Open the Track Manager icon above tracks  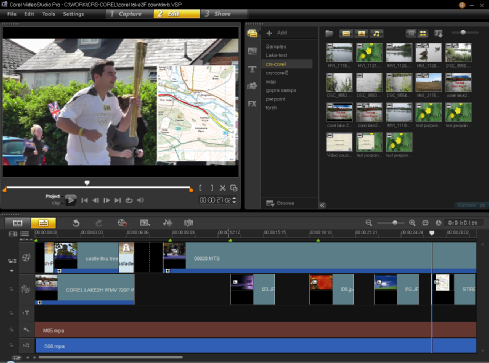coord(13,234)
